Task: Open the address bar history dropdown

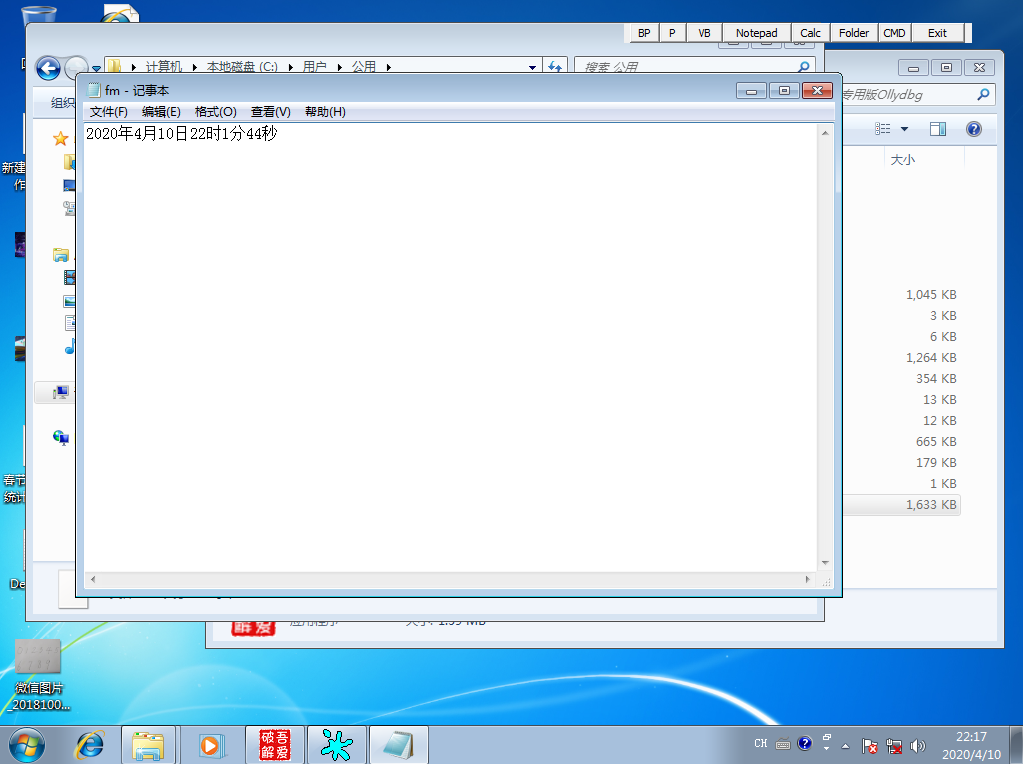Action: (532, 67)
